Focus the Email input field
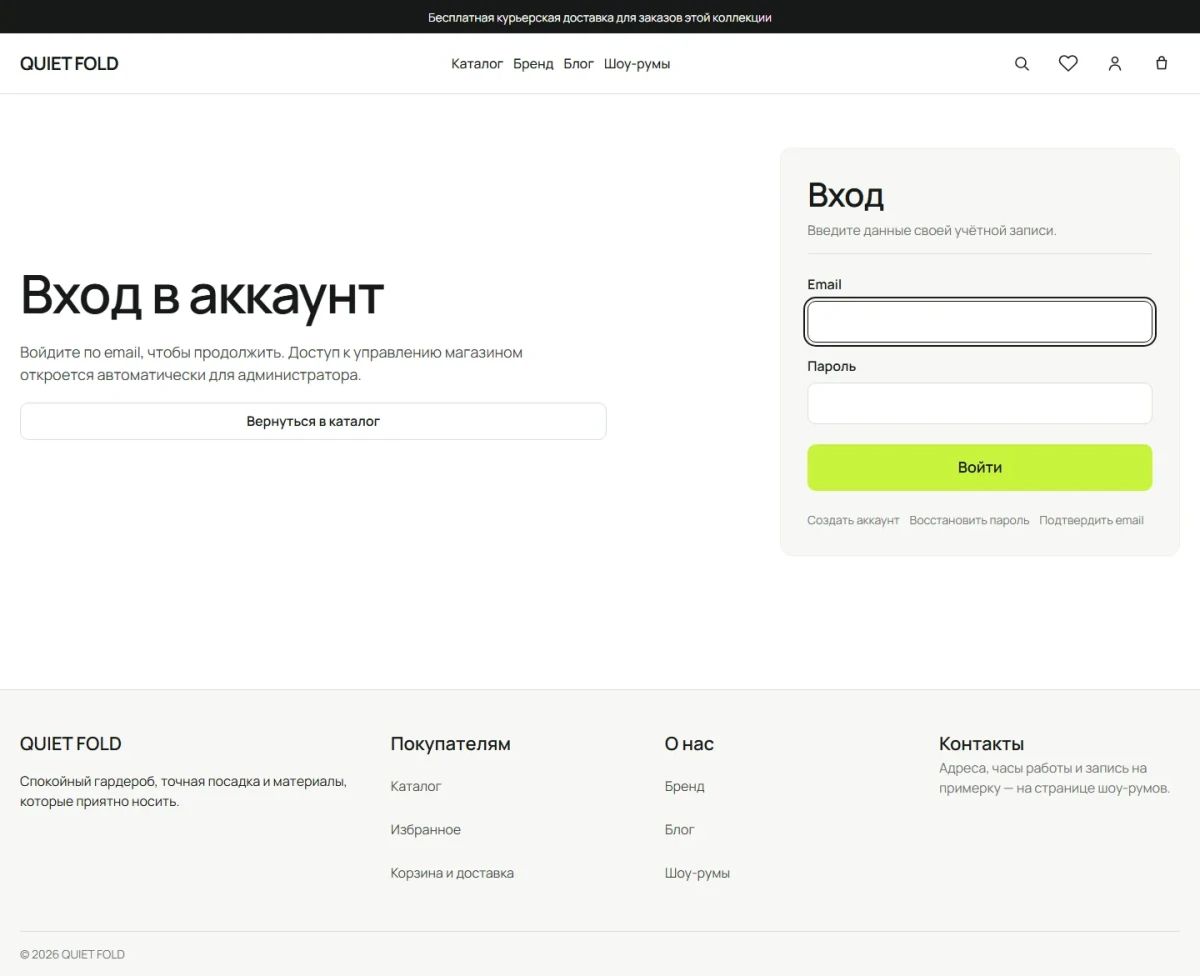The image size is (1200, 976). [980, 322]
